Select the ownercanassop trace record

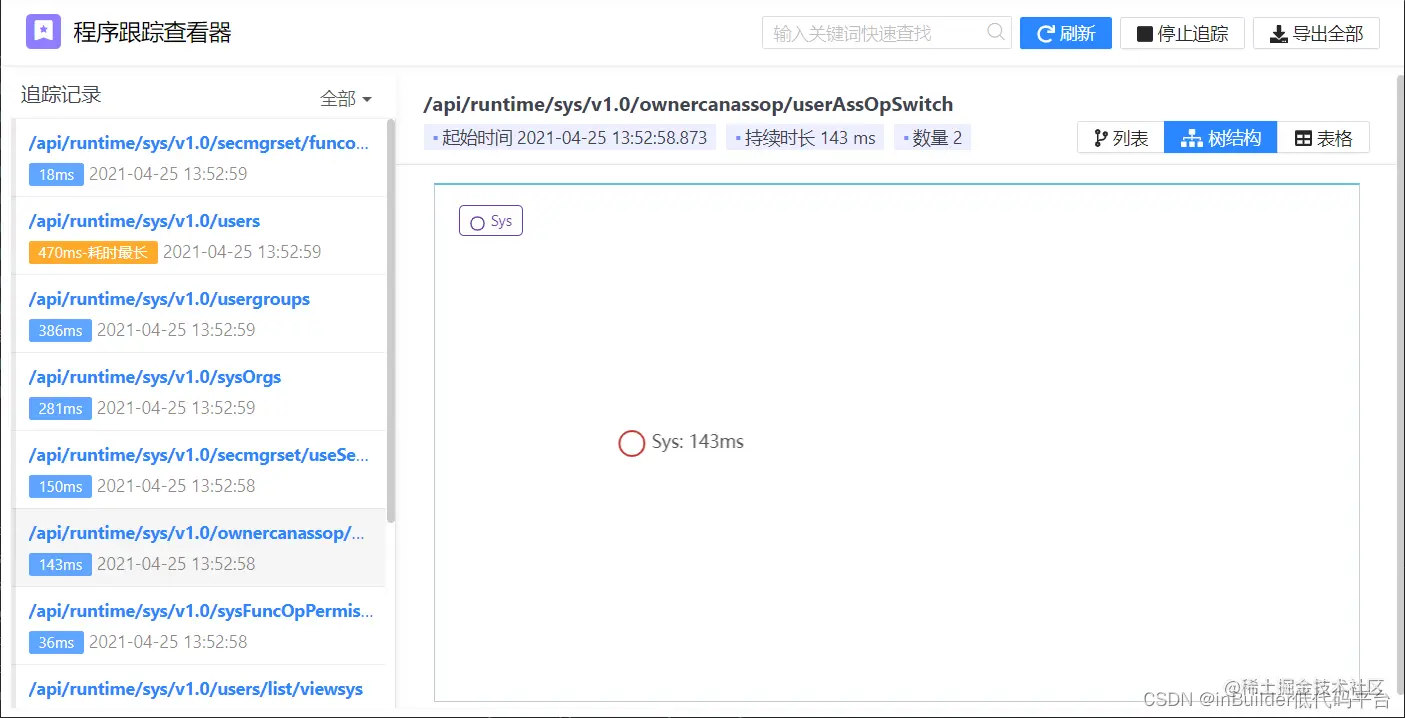point(199,548)
